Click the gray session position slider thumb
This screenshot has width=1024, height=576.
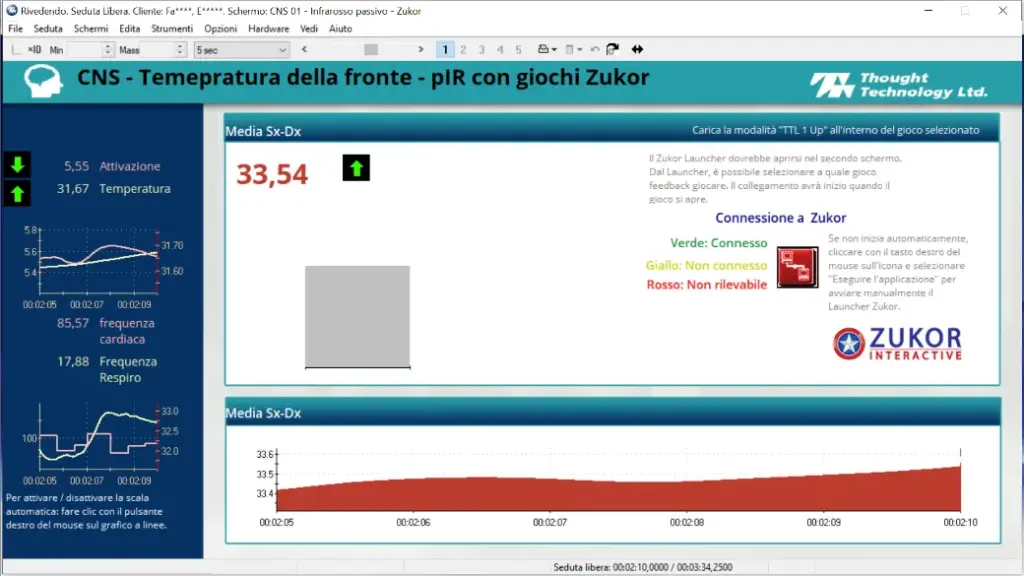click(371, 50)
